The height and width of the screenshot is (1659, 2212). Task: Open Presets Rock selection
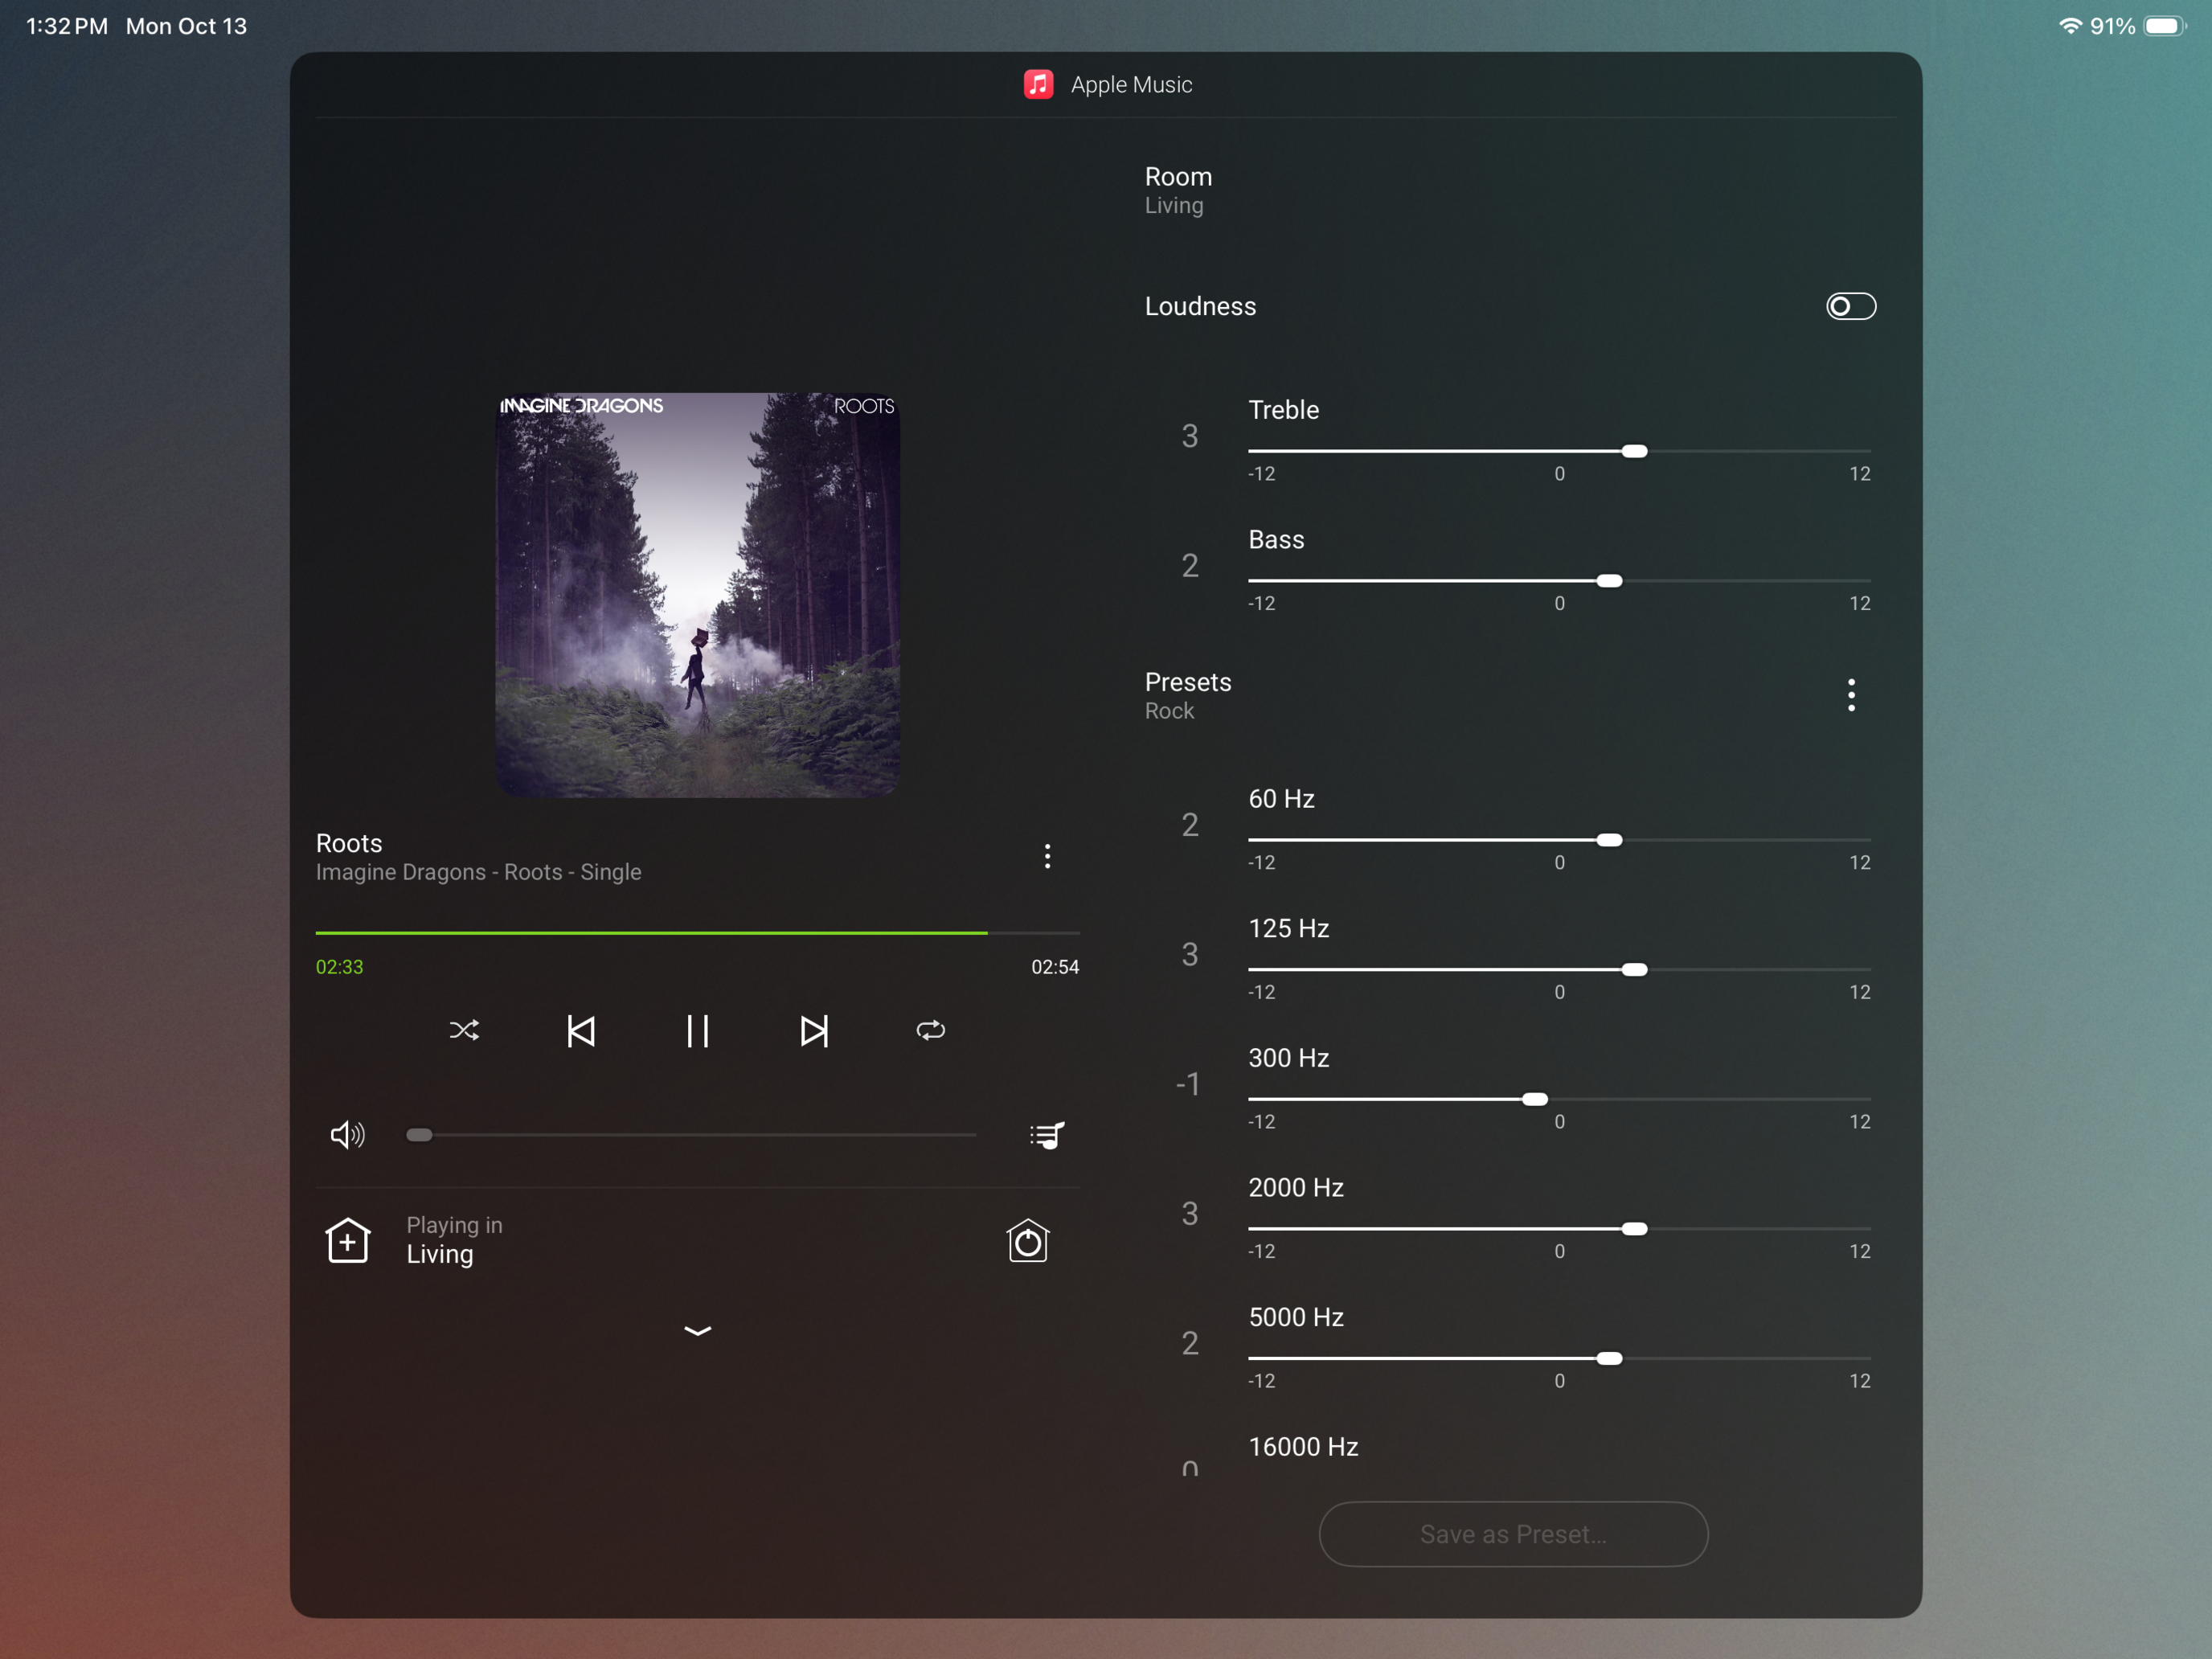click(1188, 695)
